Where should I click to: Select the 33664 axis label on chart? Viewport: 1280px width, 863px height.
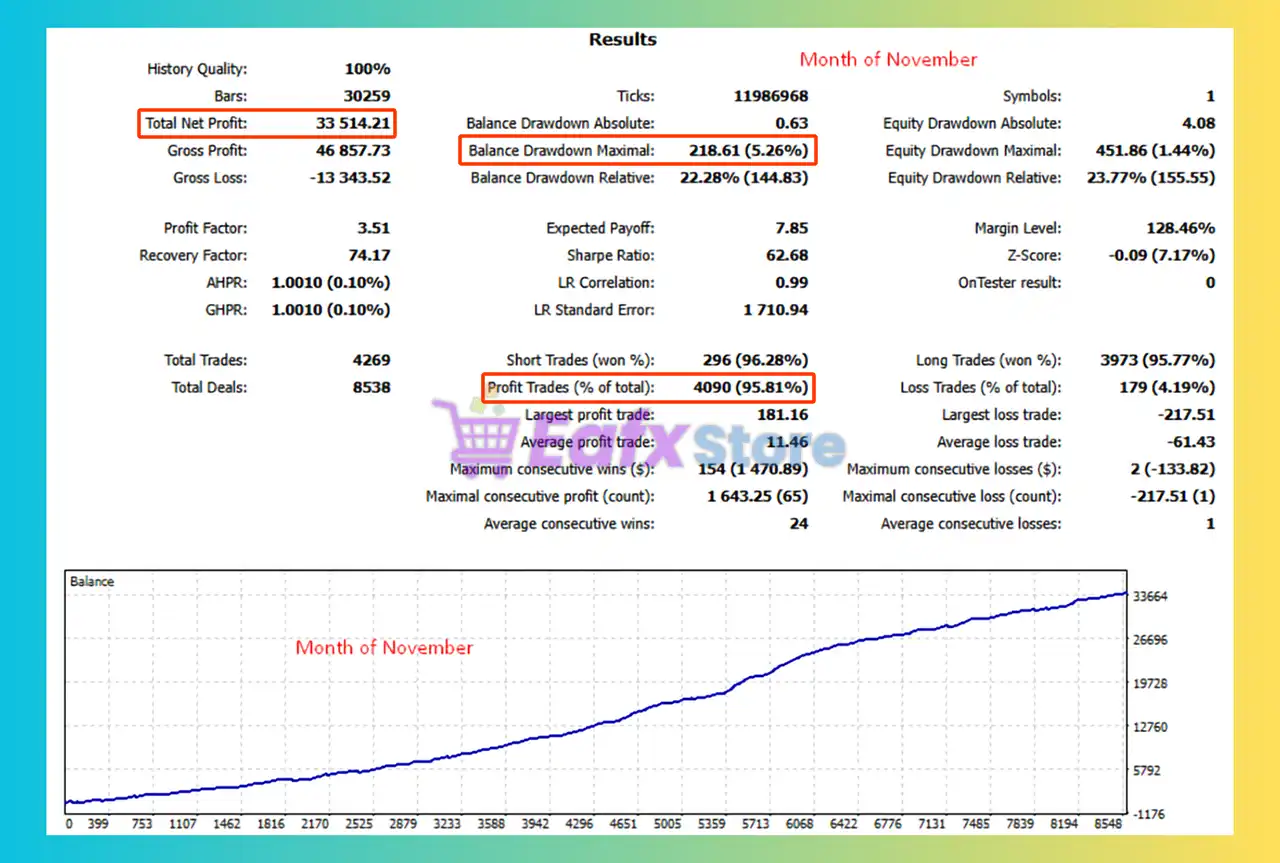(x=1149, y=596)
